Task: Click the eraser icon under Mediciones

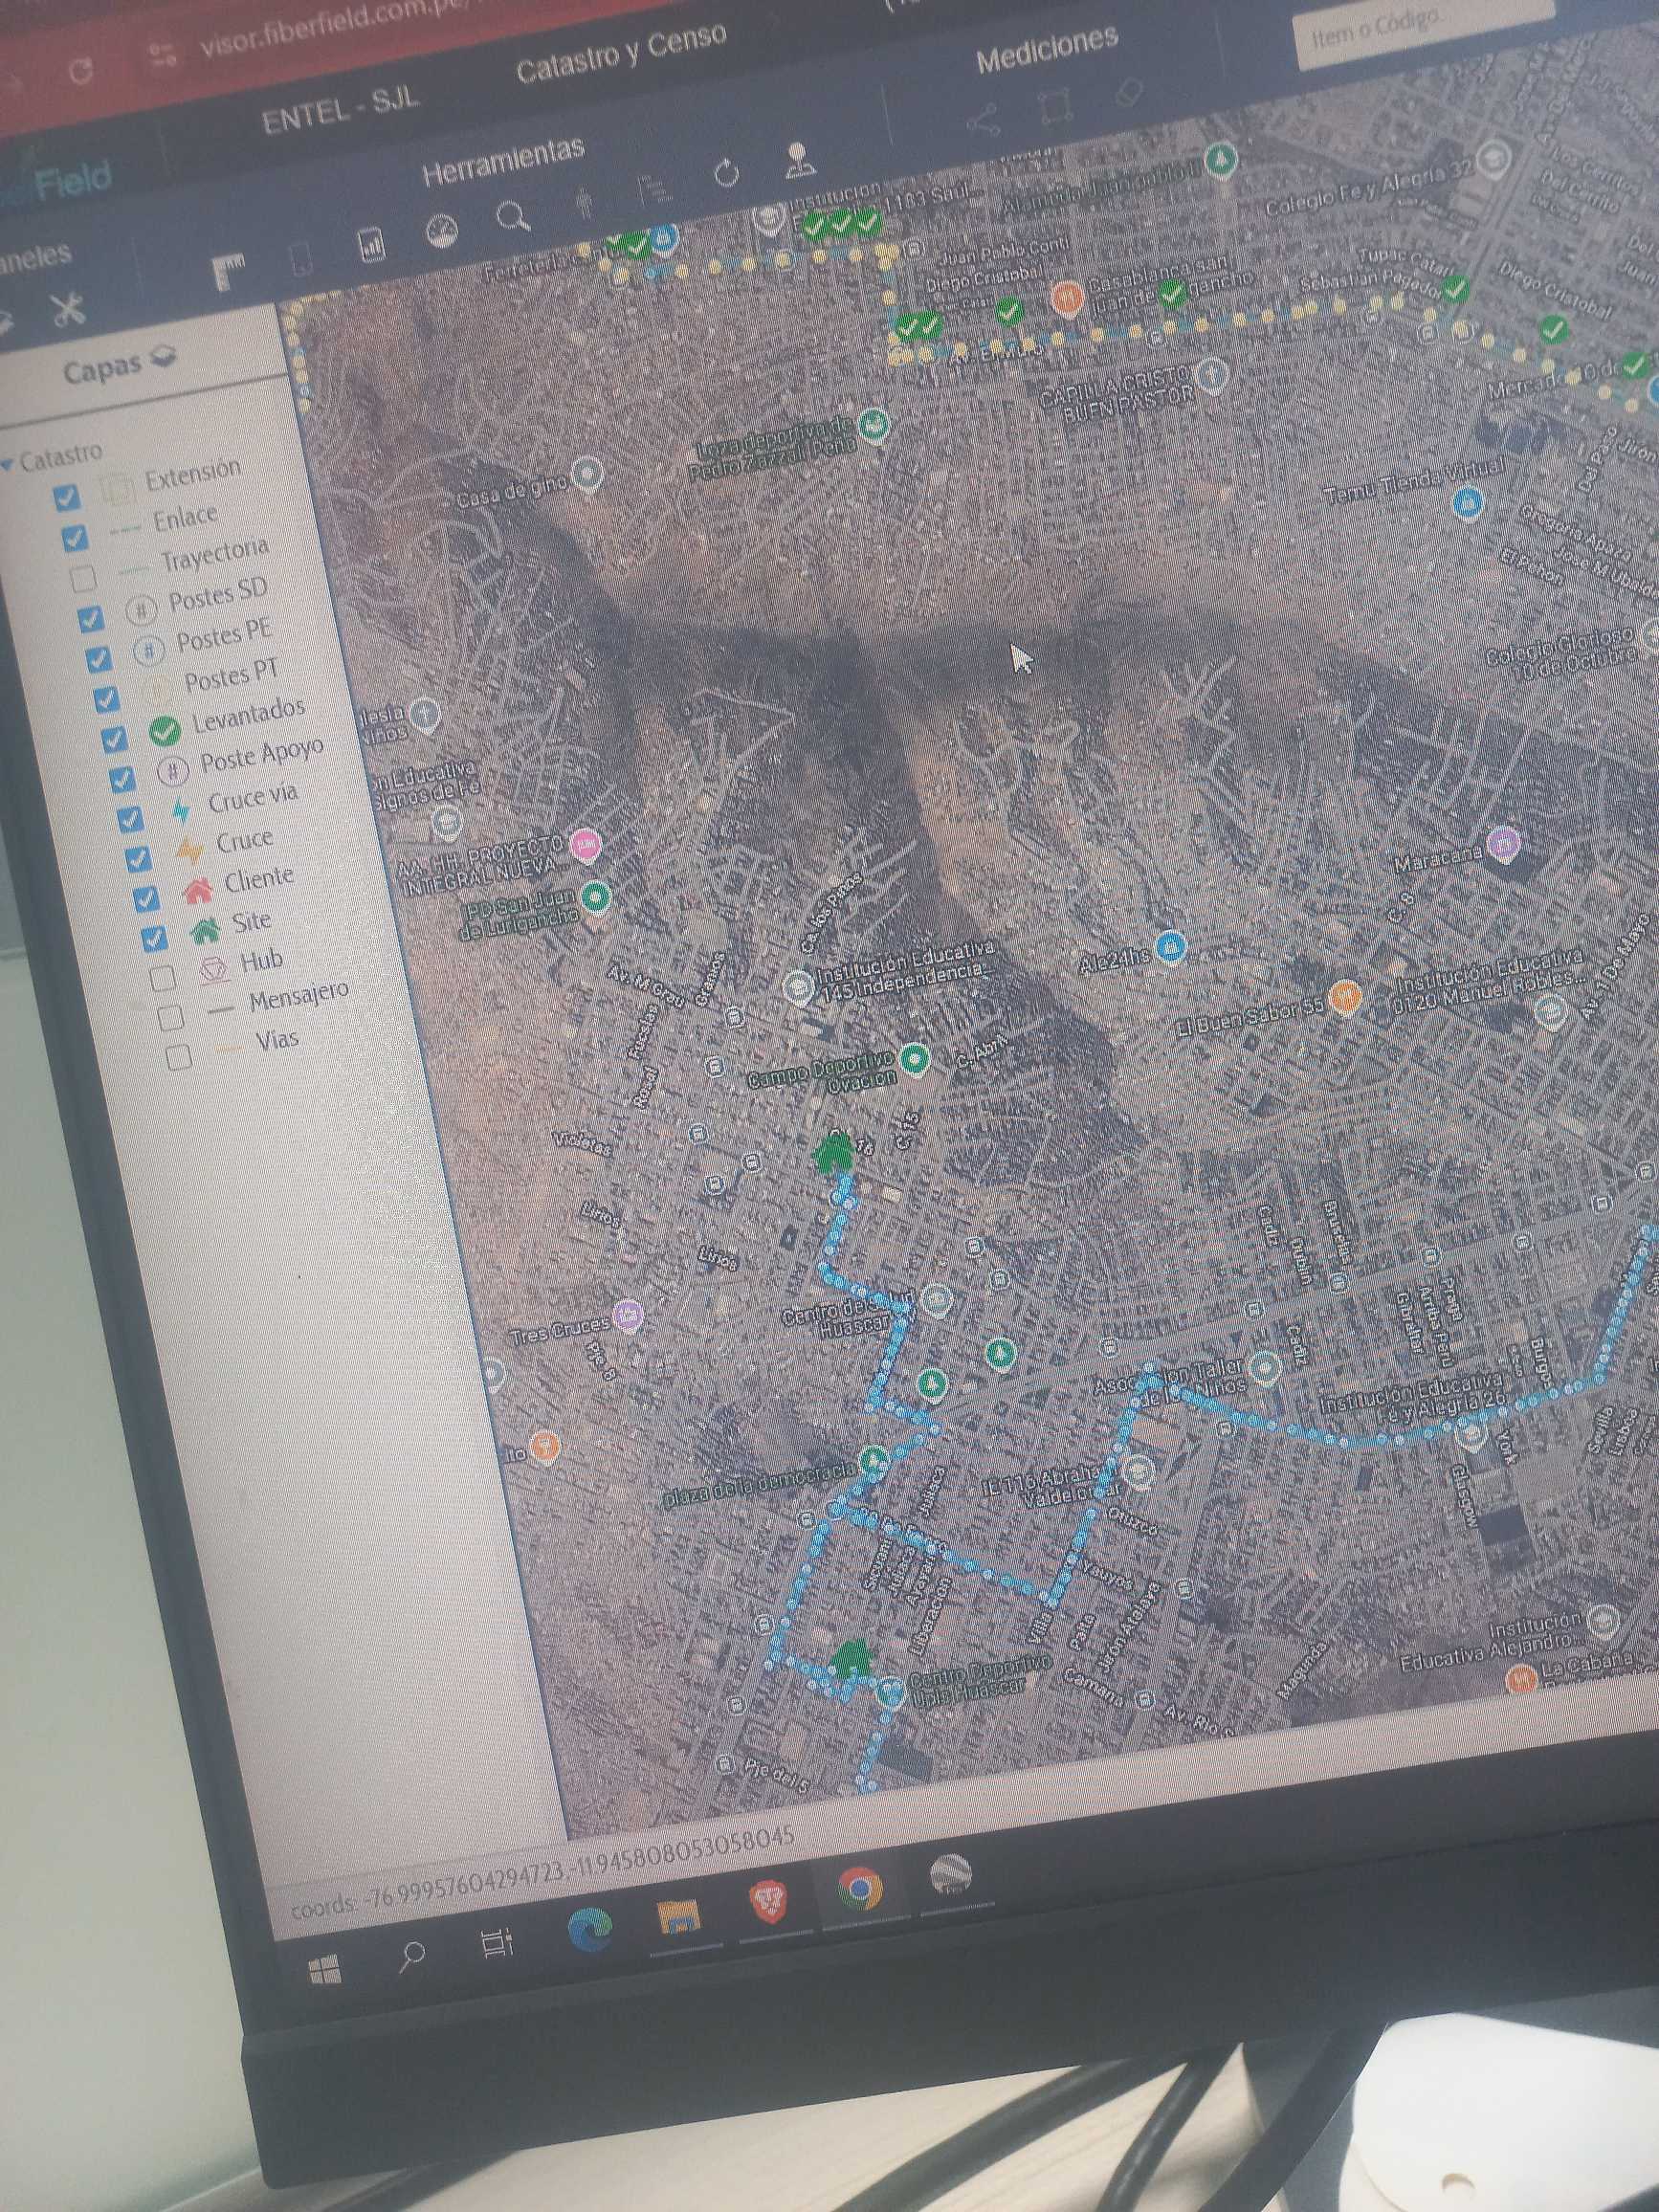Action: pyautogui.click(x=1127, y=93)
